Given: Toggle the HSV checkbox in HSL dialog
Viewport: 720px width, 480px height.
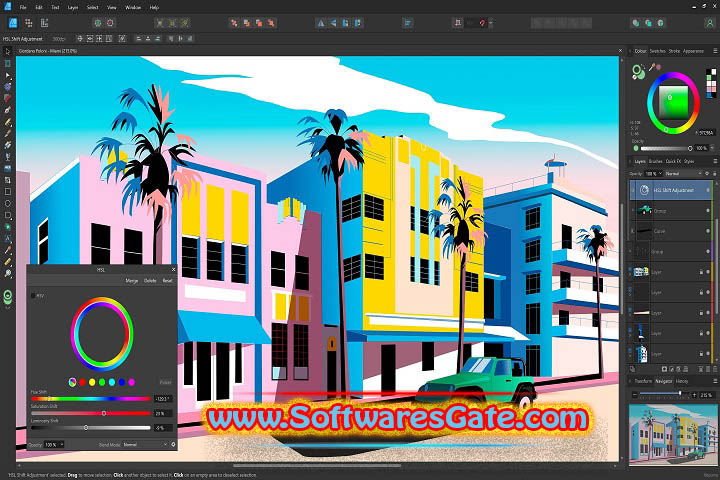Looking at the screenshot, I should pyautogui.click(x=33, y=296).
